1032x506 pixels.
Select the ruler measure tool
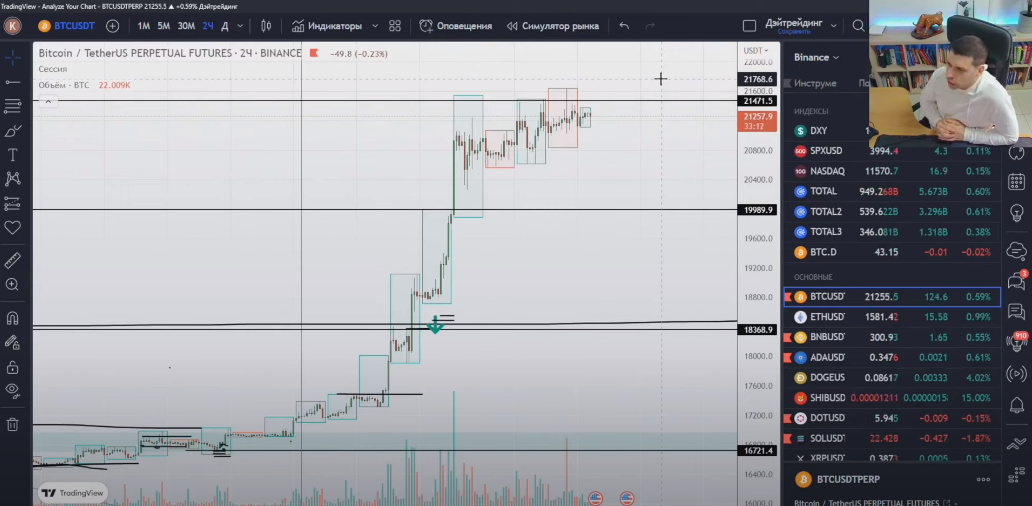[x=13, y=261]
